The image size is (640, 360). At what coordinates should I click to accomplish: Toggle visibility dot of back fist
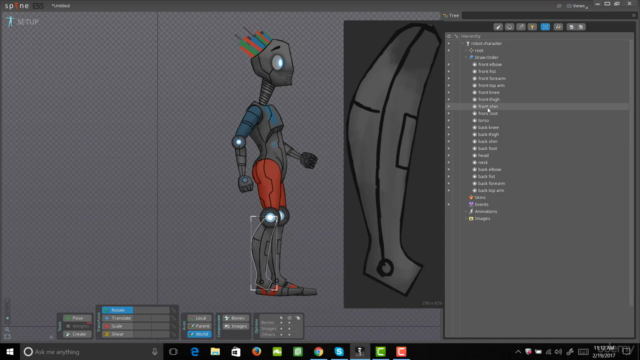(x=449, y=176)
